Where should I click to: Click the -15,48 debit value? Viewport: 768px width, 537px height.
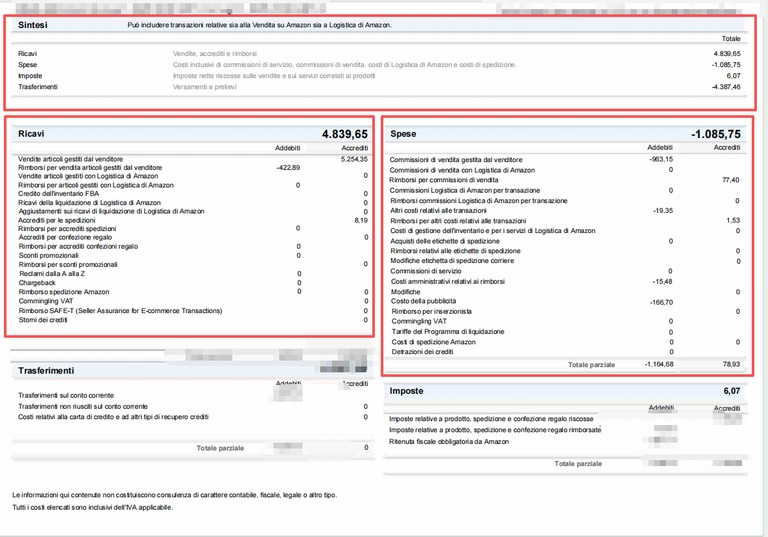(x=663, y=282)
